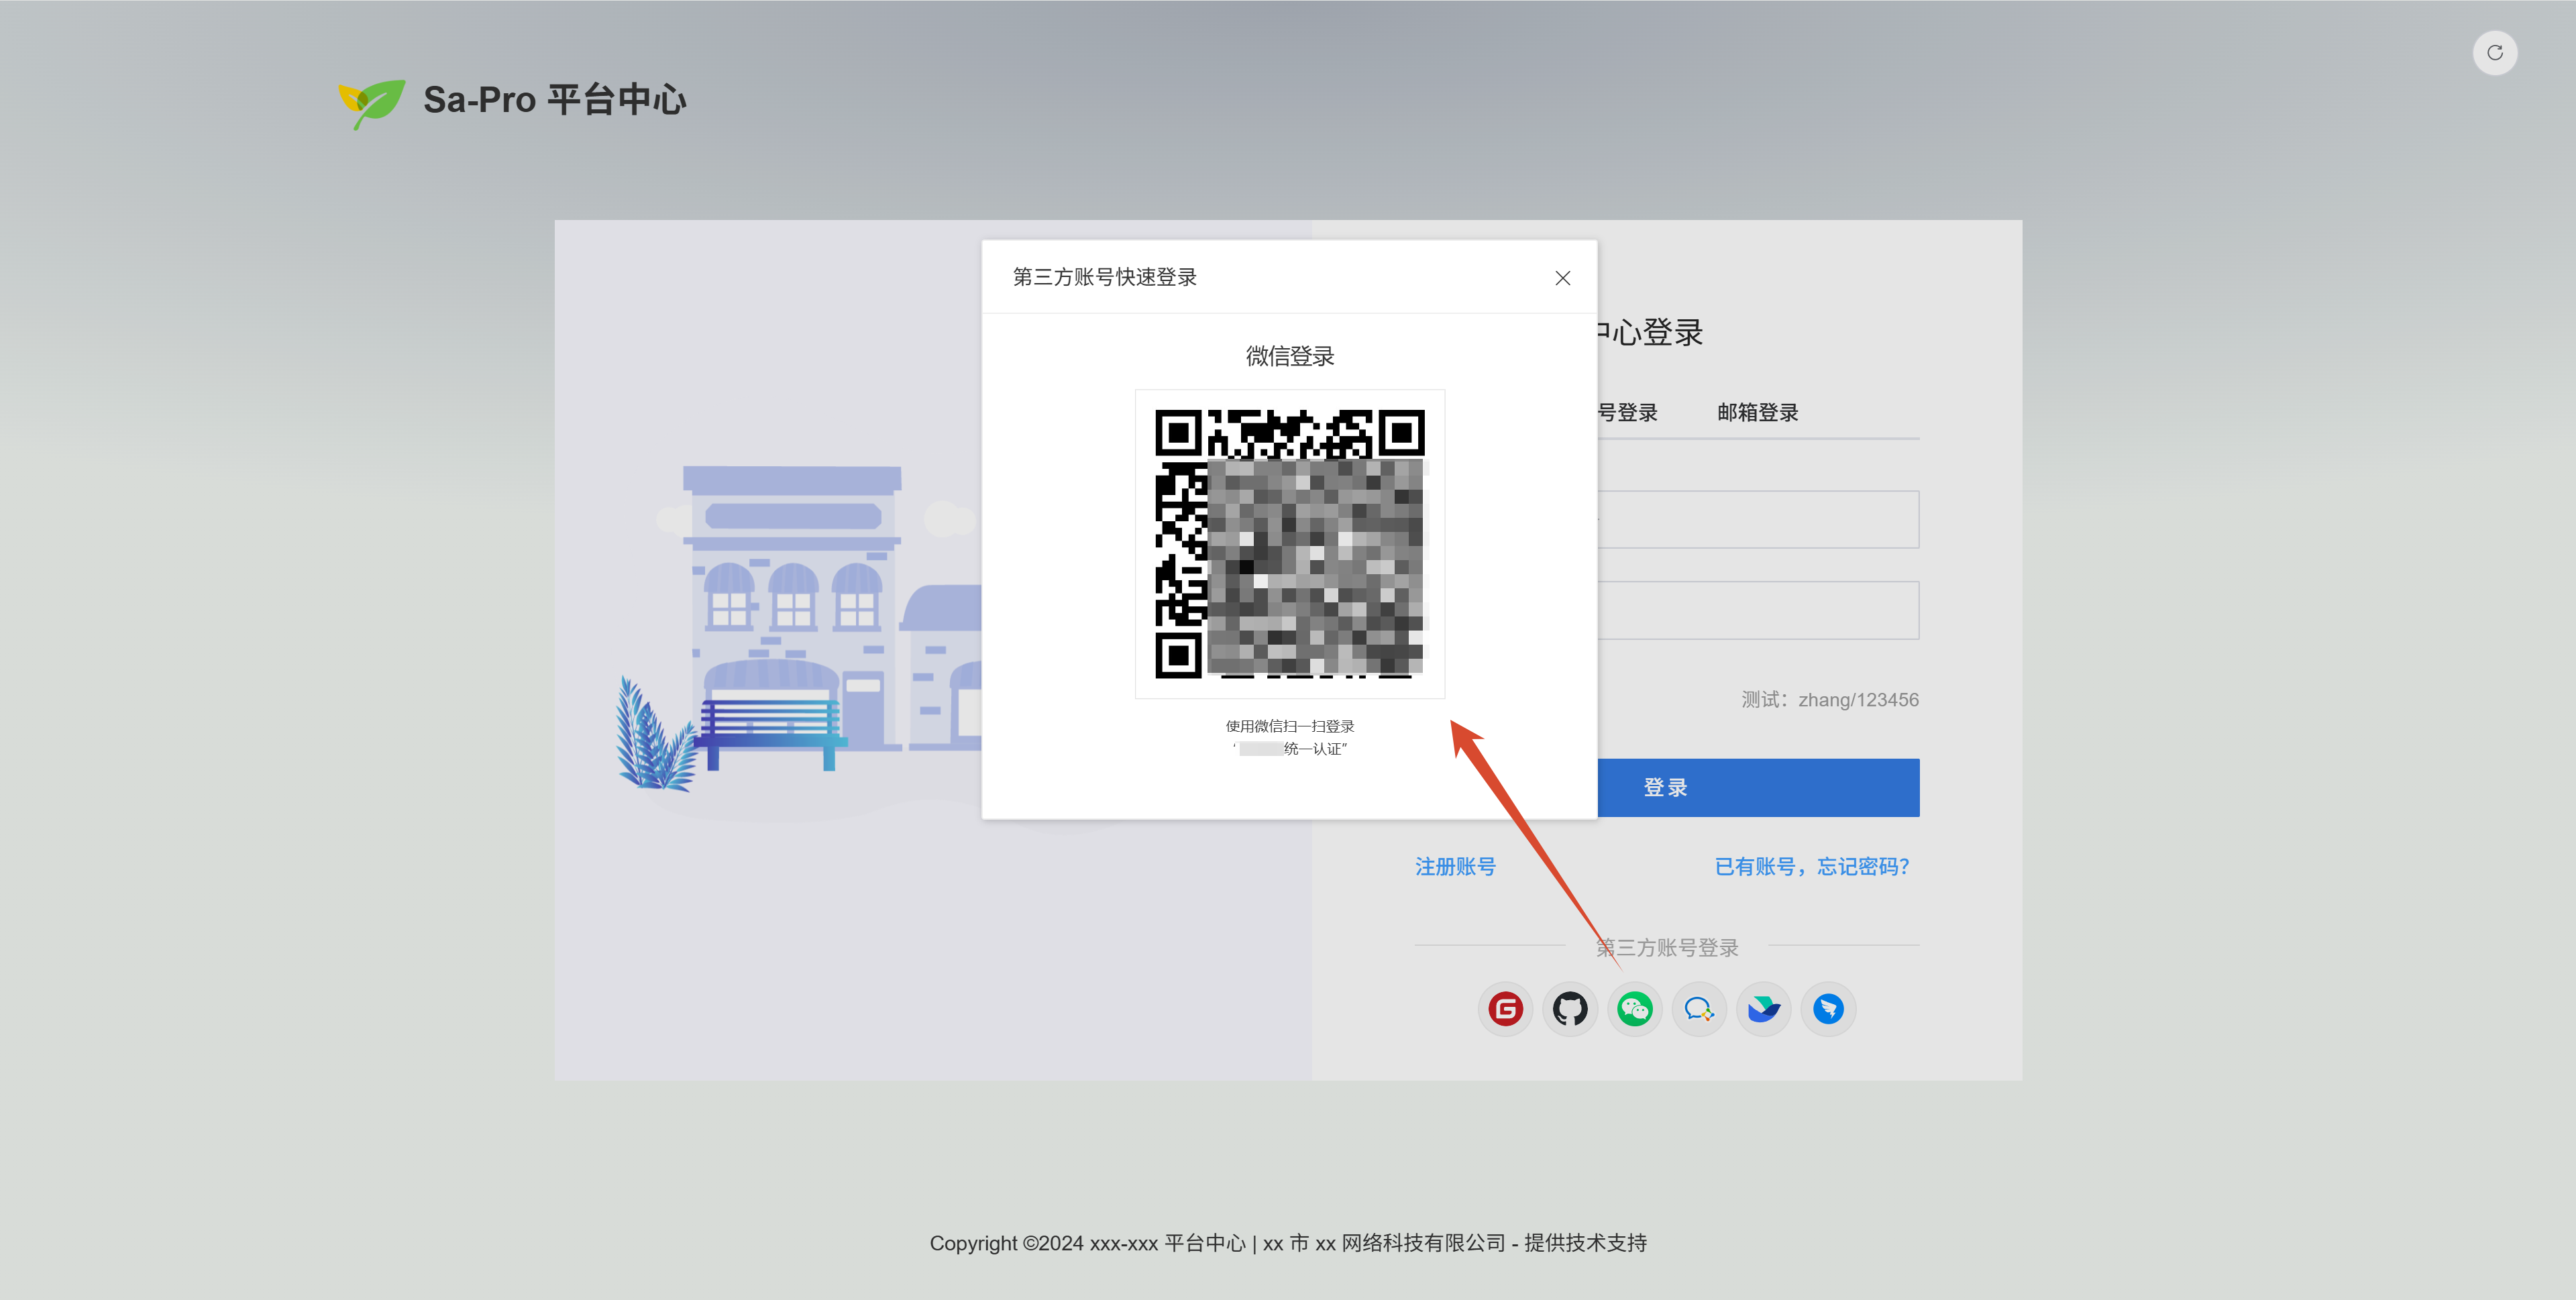Image resolution: width=2576 pixels, height=1300 pixels.
Task: Focus the username input field
Action: (1758, 519)
